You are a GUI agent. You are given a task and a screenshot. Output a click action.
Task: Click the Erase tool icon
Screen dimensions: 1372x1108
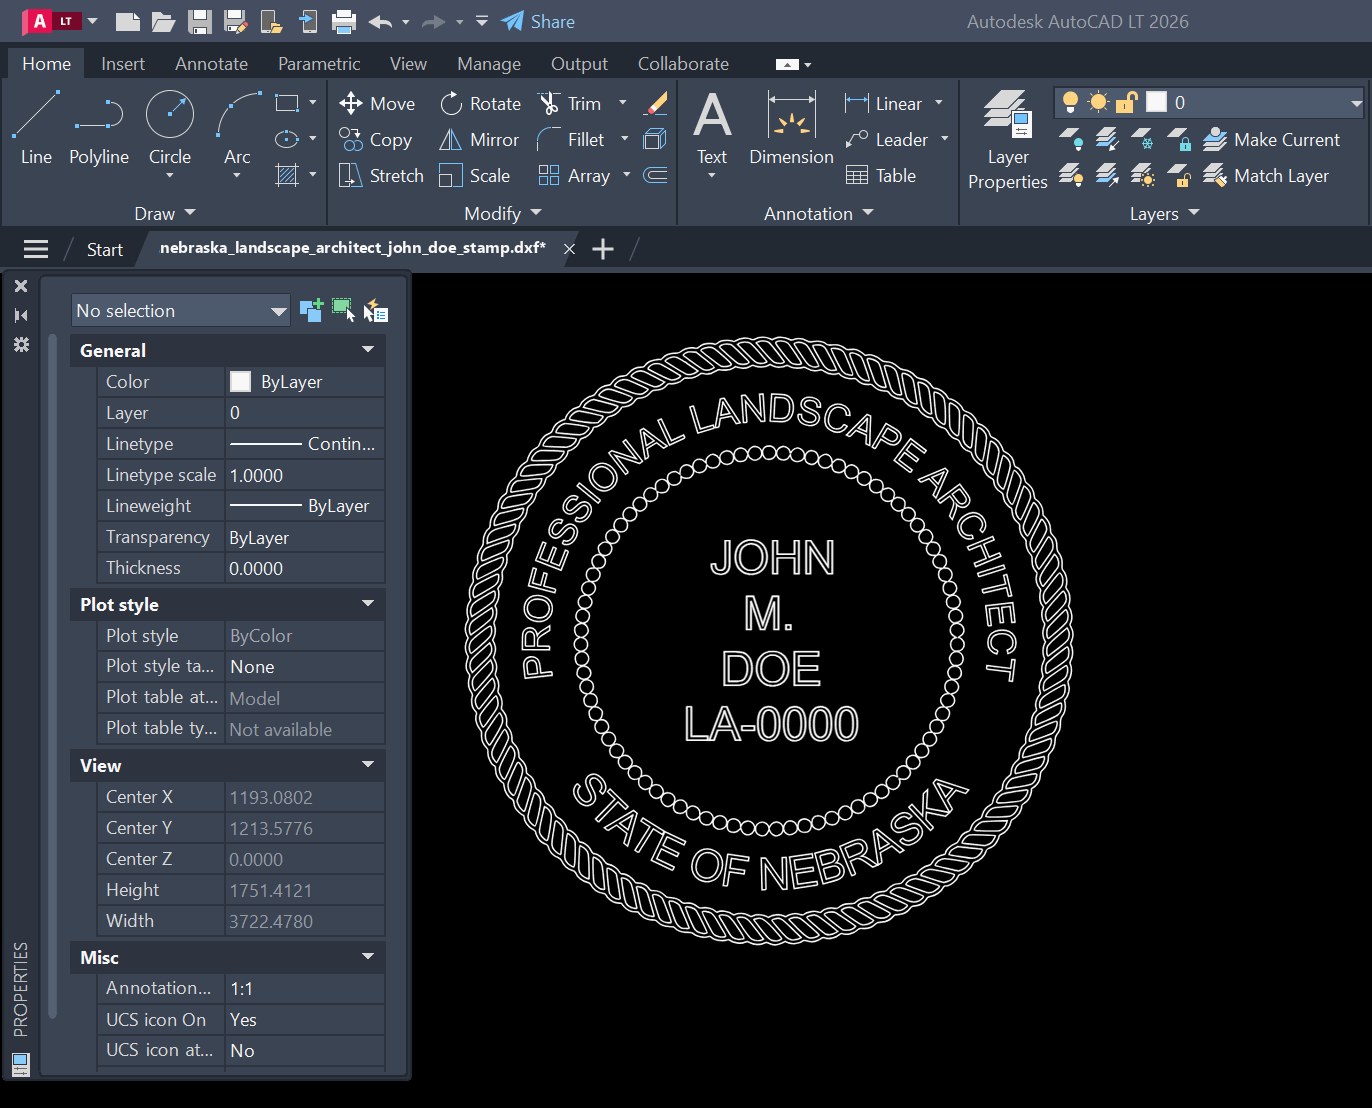[x=656, y=103]
